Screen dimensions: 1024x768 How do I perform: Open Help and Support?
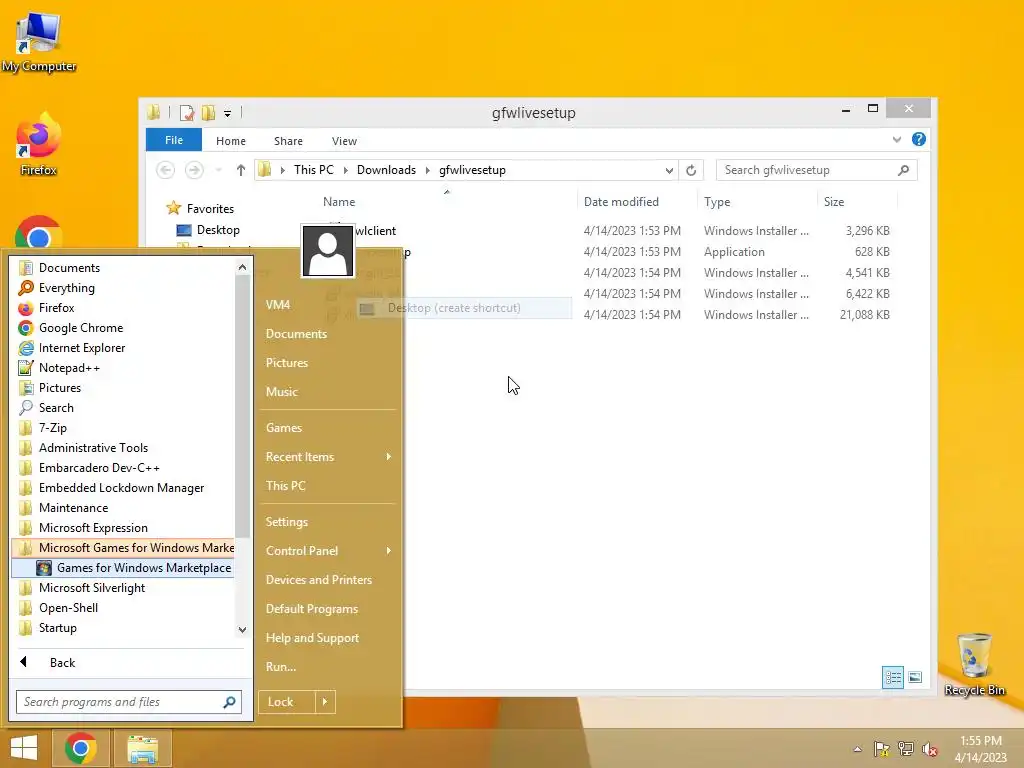pyautogui.click(x=328, y=638)
